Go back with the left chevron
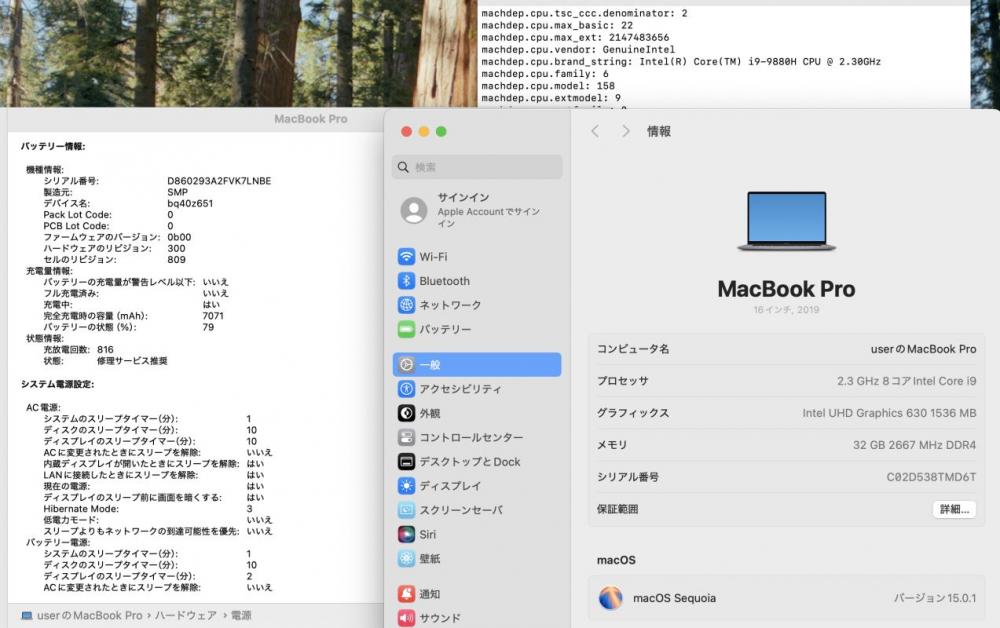 click(x=595, y=131)
